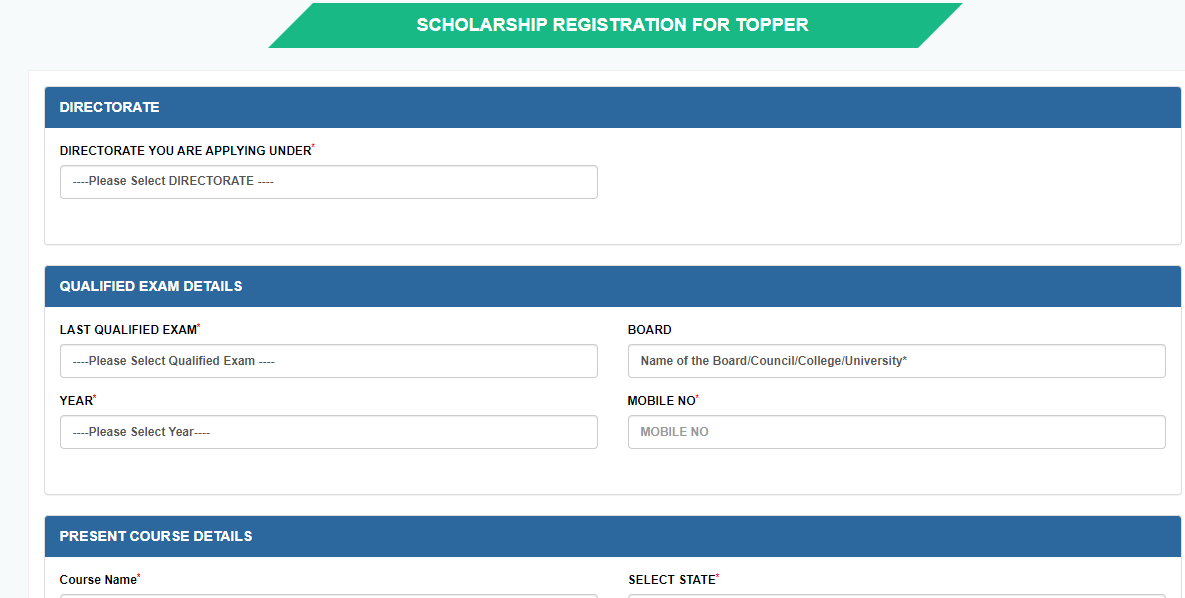Focus the Board/Council/College/University name field

click(x=896, y=361)
